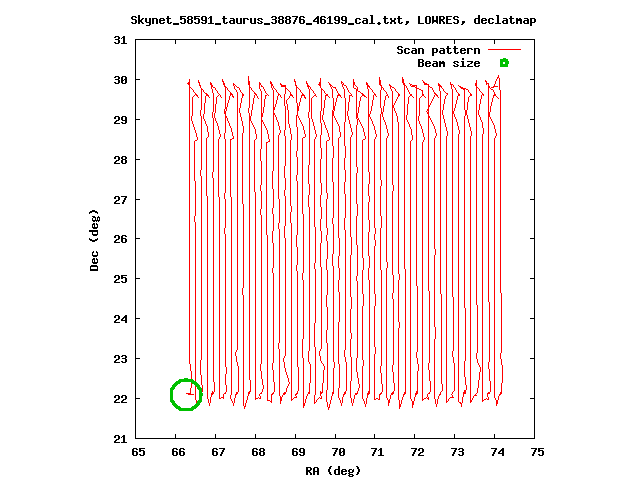
Task: Click the 'RA (deg)' x-axis label
Action: [x=333, y=471]
